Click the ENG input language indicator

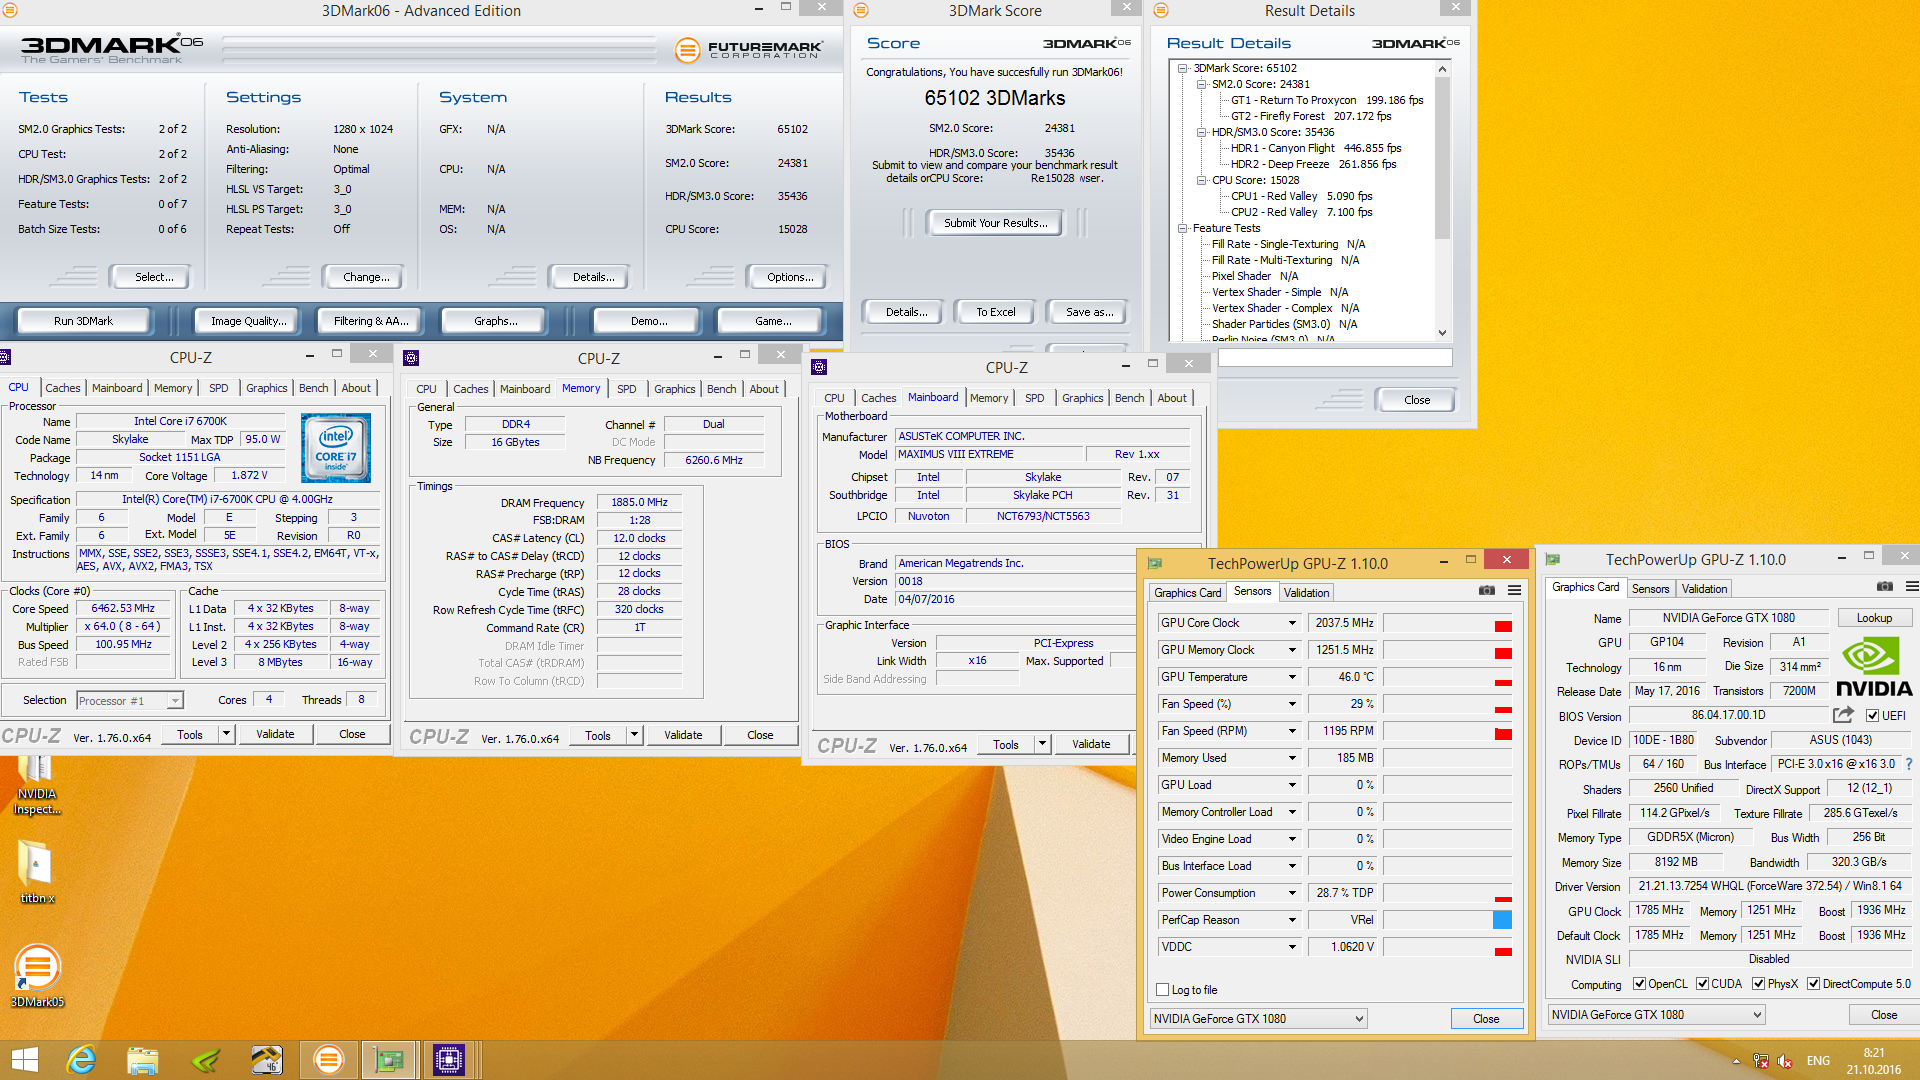1818,1061
